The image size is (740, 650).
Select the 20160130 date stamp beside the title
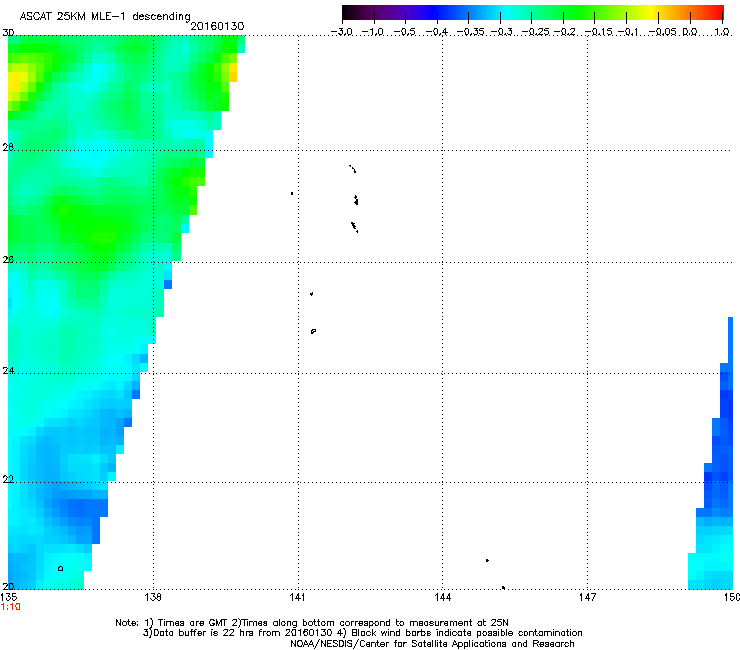(217, 26)
